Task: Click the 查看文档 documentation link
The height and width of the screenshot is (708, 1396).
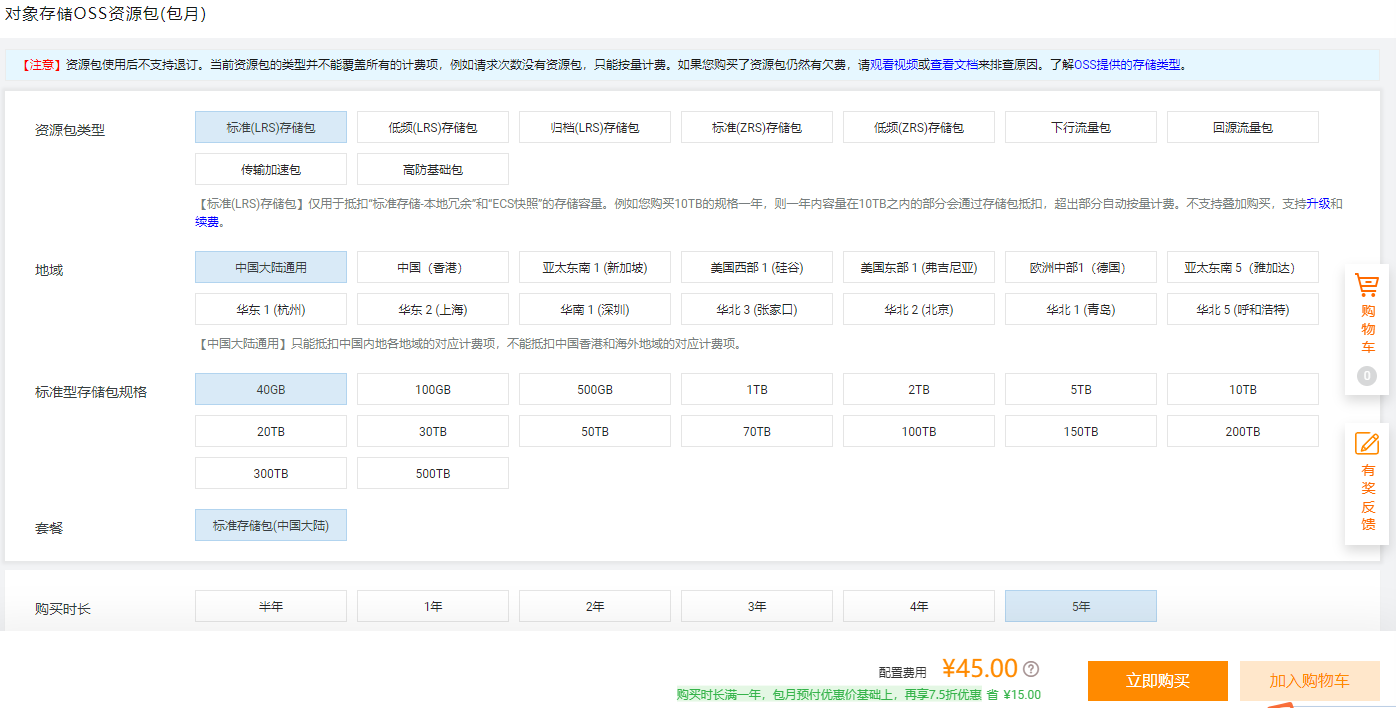Action: pyautogui.click(x=953, y=63)
